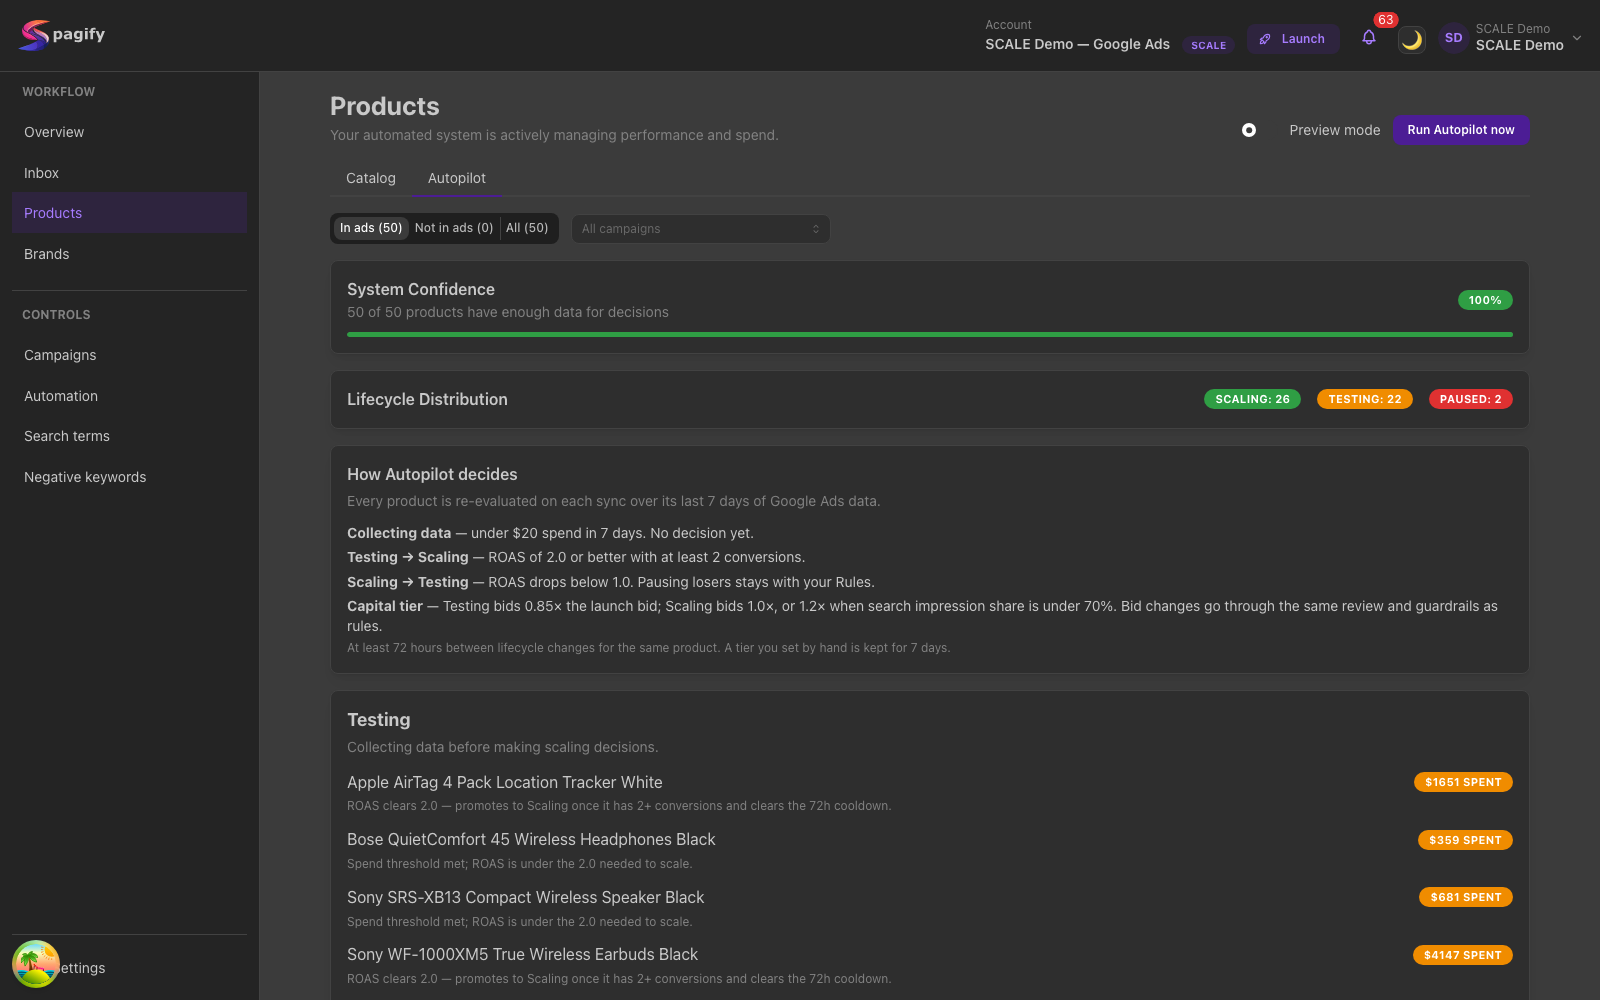This screenshot has width=1600, height=1000.
Task: Click the TESTING: 22 badge
Action: [1365, 399]
